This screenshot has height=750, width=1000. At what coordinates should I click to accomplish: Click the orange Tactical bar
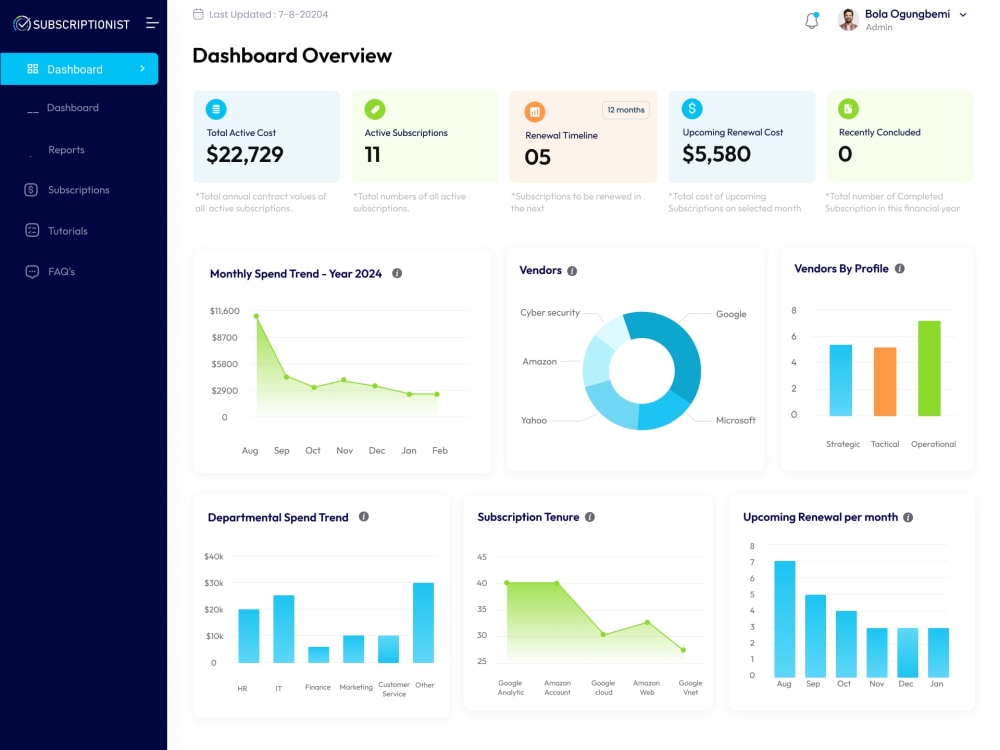[x=885, y=382]
